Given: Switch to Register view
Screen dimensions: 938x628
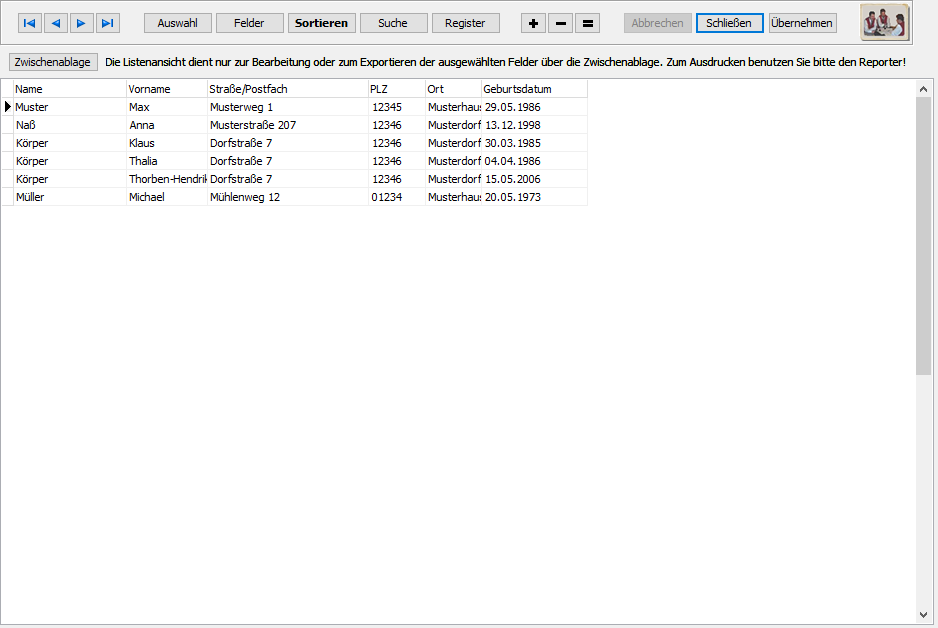Looking at the screenshot, I should (465, 23).
